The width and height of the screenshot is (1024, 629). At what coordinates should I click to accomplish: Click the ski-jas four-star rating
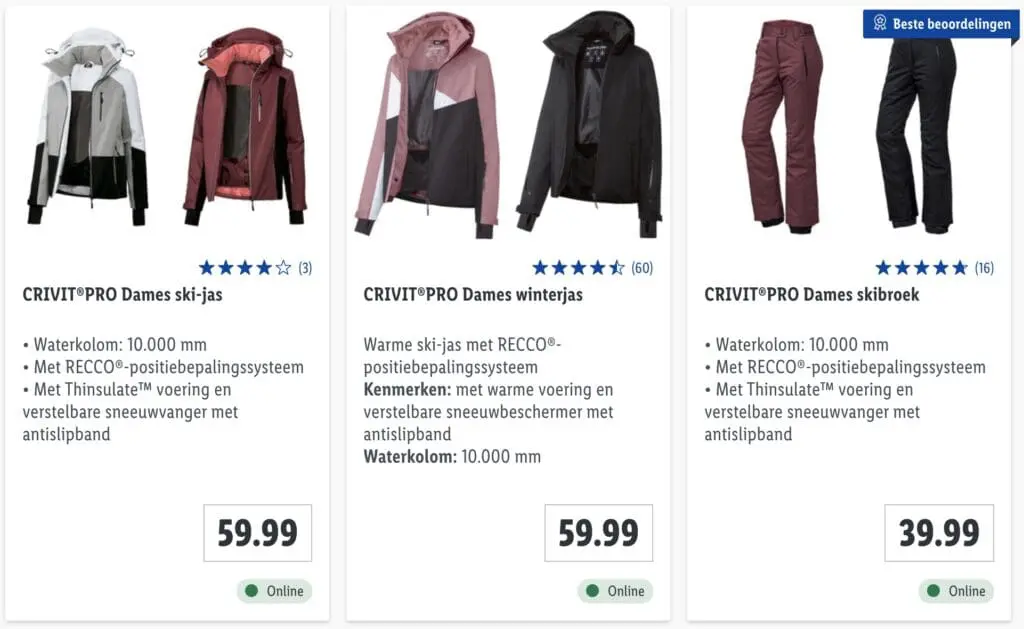pos(245,268)
